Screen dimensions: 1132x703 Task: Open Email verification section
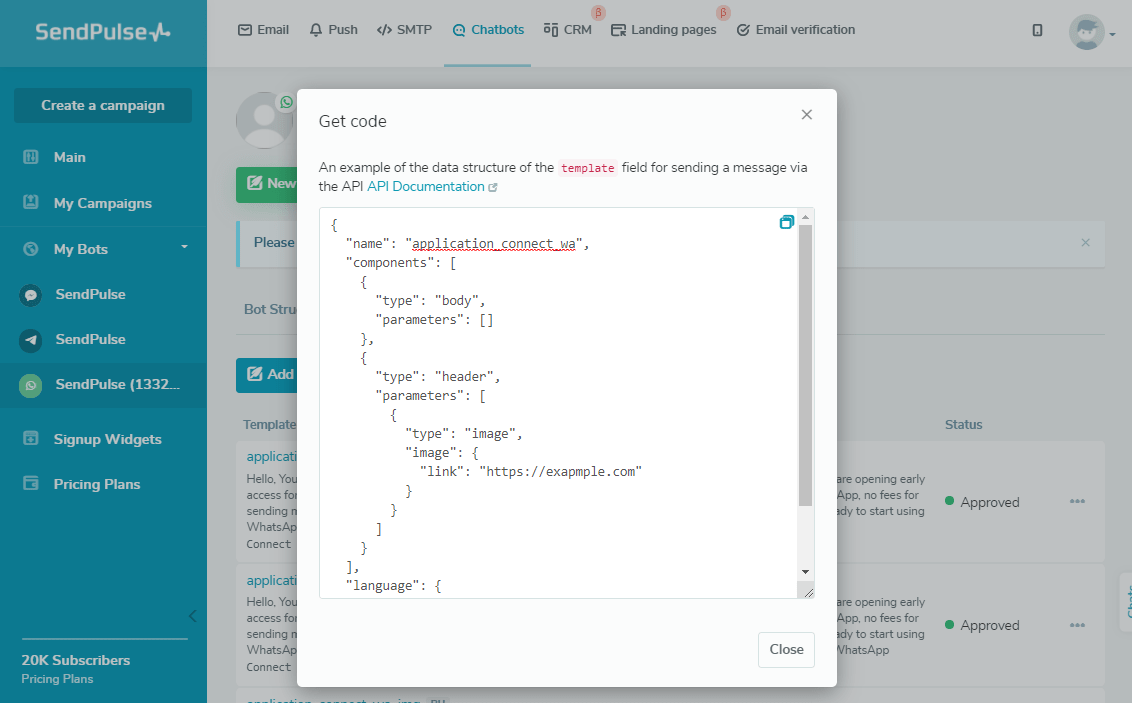796,30
